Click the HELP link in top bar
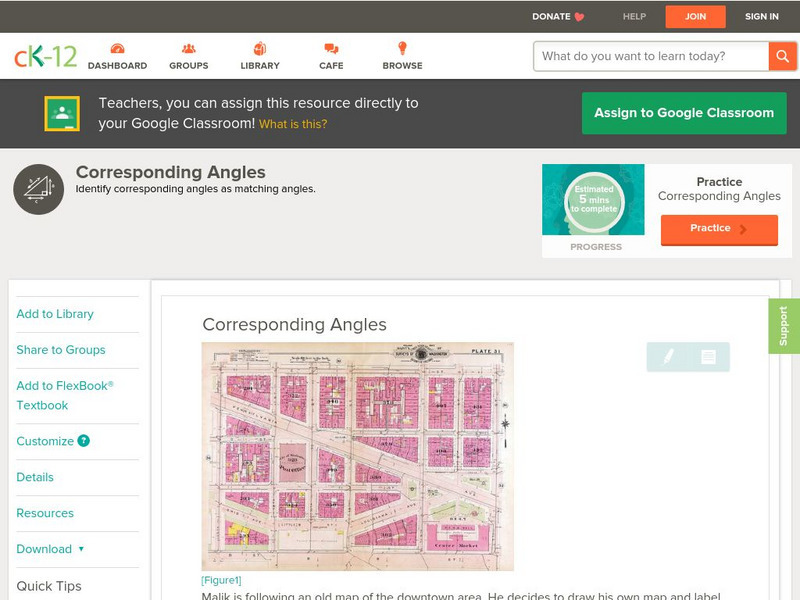800x600 pixels. pyautogui.click(x=634, y=16)
